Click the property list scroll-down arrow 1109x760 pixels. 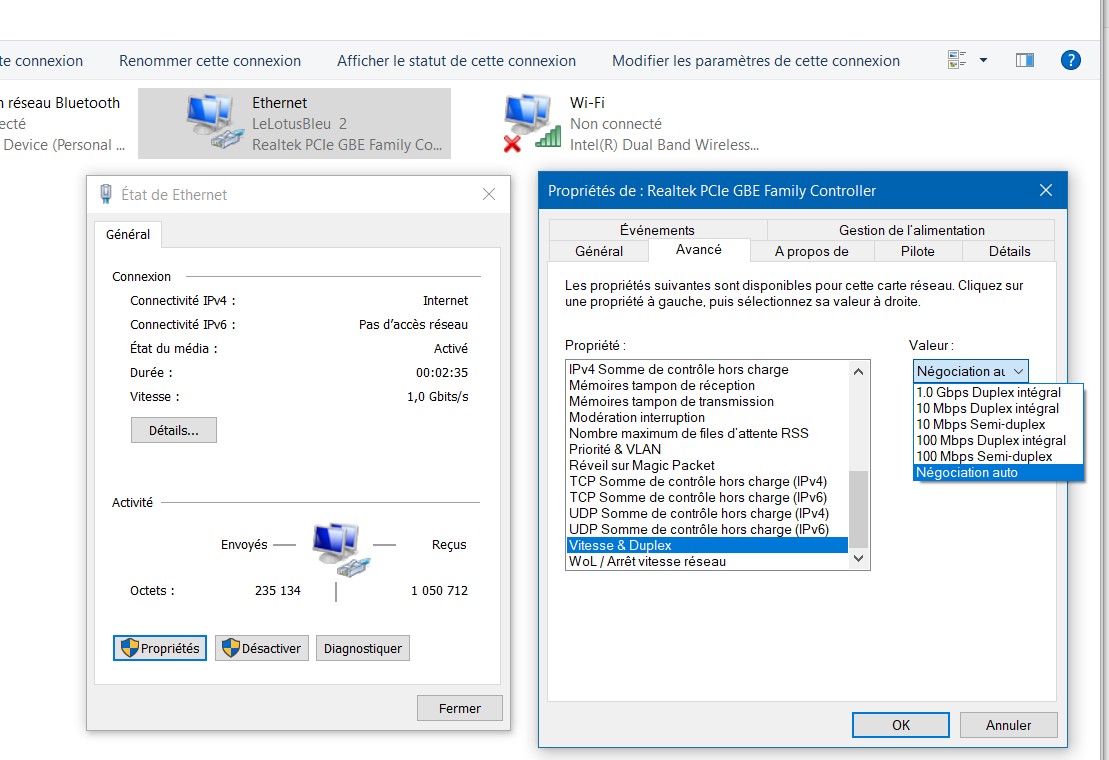(858, 559)
